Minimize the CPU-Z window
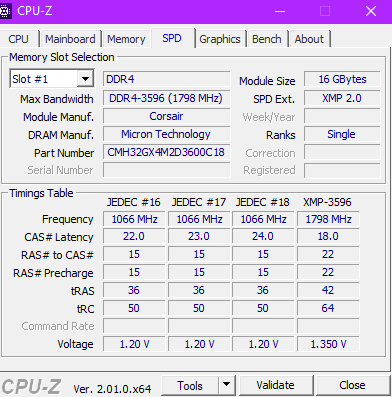Viewport: 392px width, 397px height. click(x=280, y=12)
